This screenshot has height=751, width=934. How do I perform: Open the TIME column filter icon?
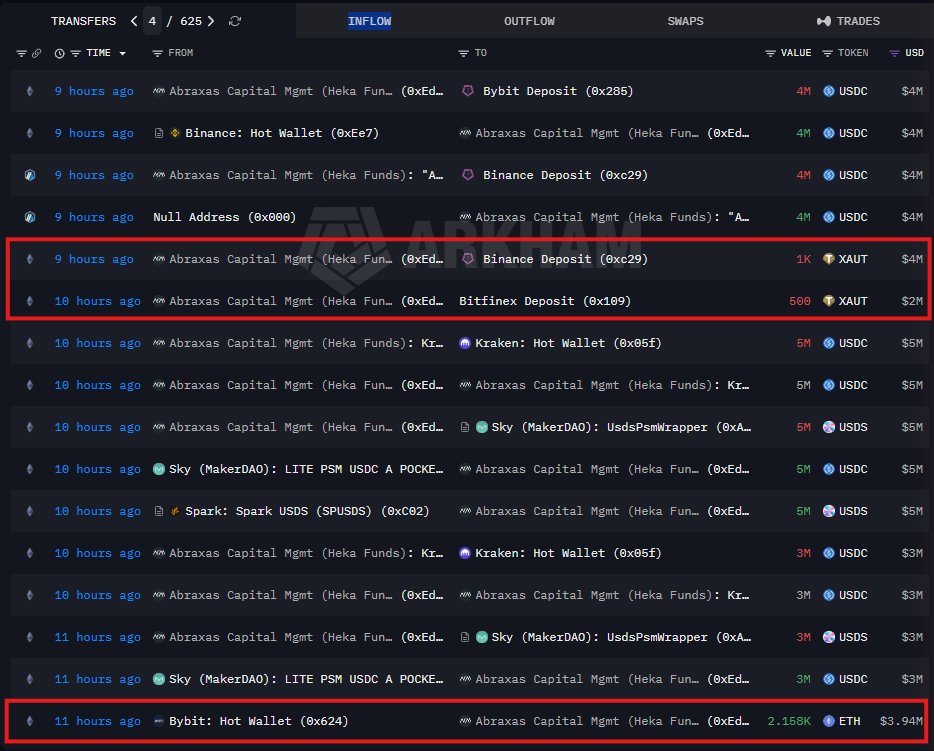pyautogui.click(x=76, y=53)
